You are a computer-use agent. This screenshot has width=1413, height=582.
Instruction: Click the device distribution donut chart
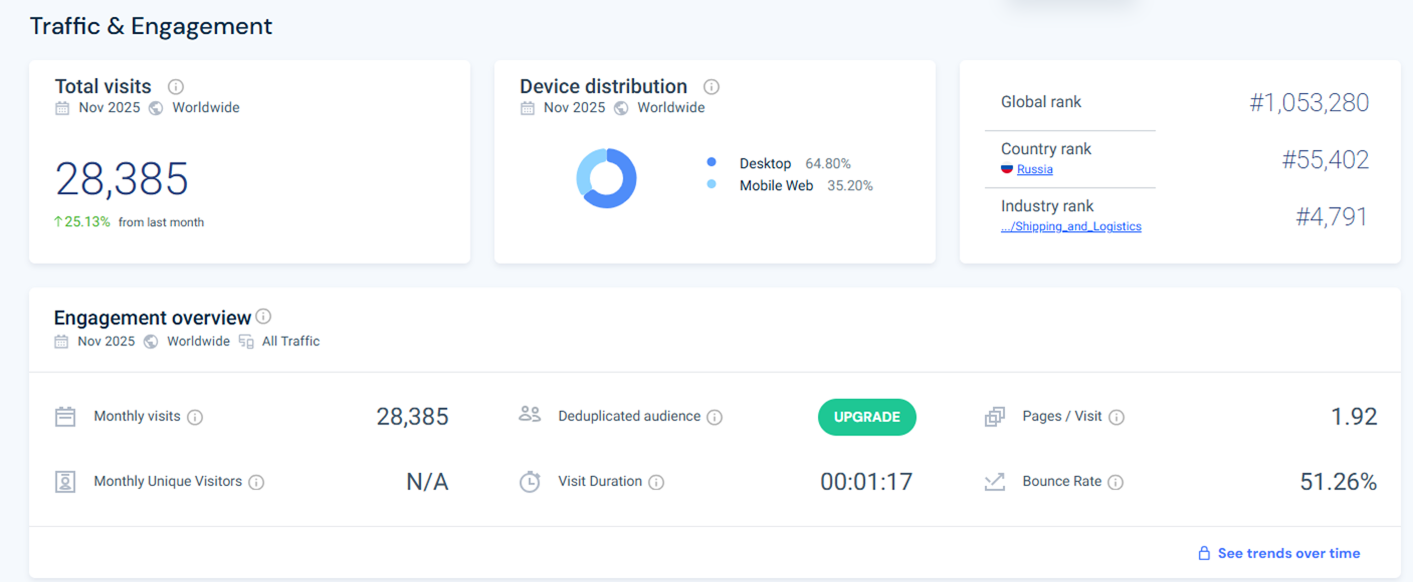[606, 178]
